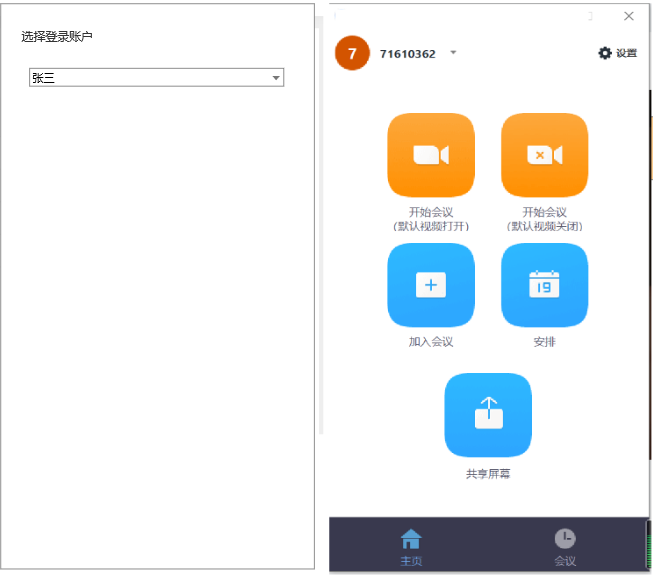Switch to the 主页 home tab
The height and width of the screenshot is (577, 653).
pos(411,547)
